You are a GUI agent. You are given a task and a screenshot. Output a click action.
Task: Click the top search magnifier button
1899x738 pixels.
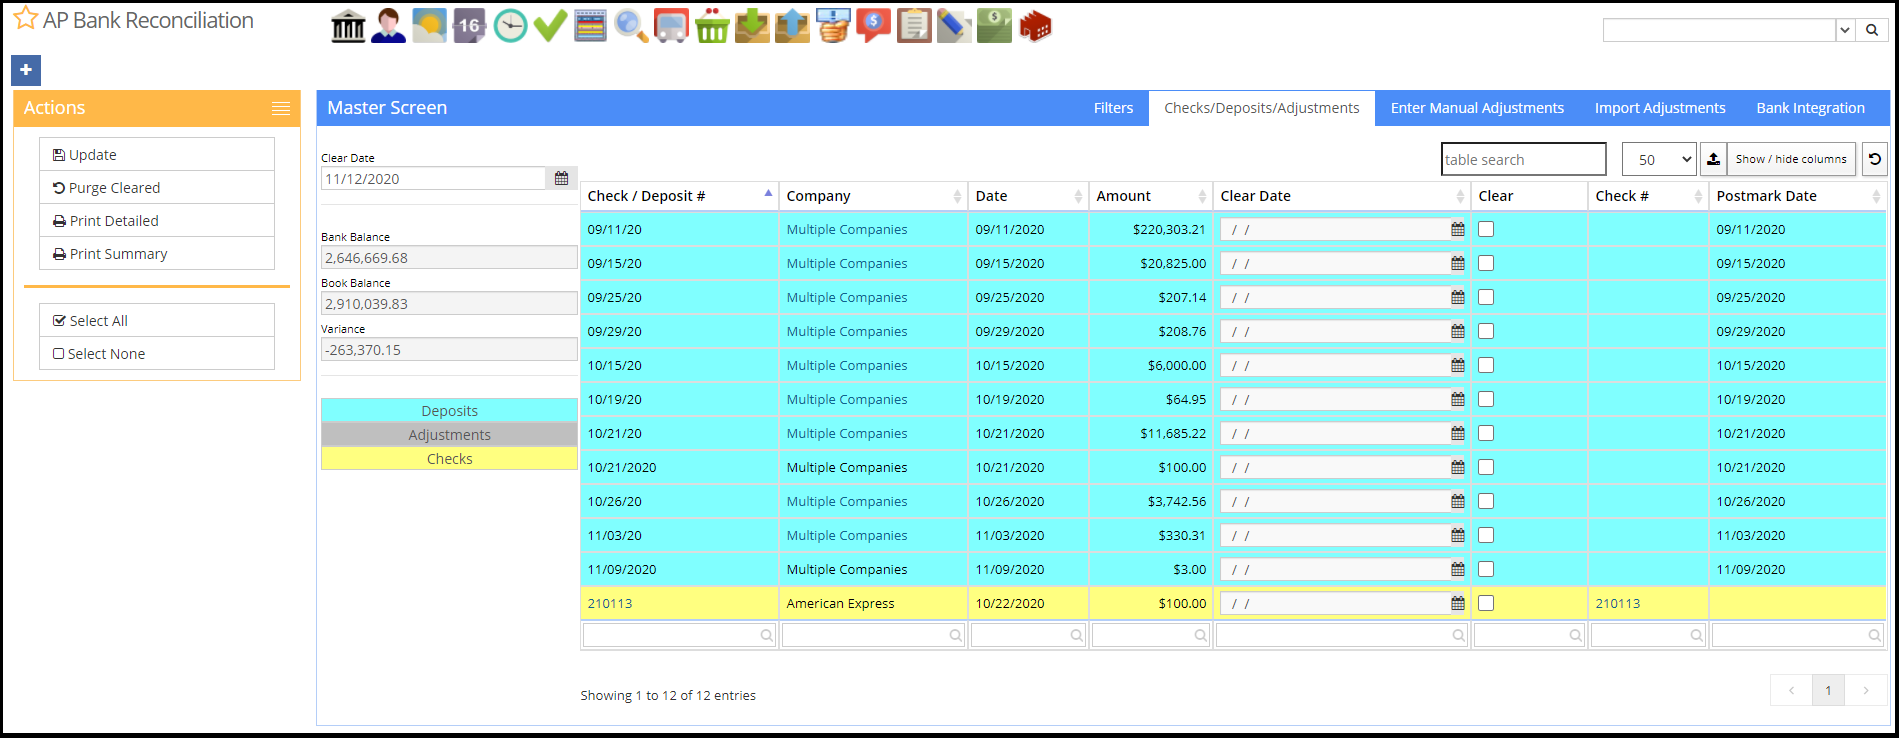coord(1872,30)
